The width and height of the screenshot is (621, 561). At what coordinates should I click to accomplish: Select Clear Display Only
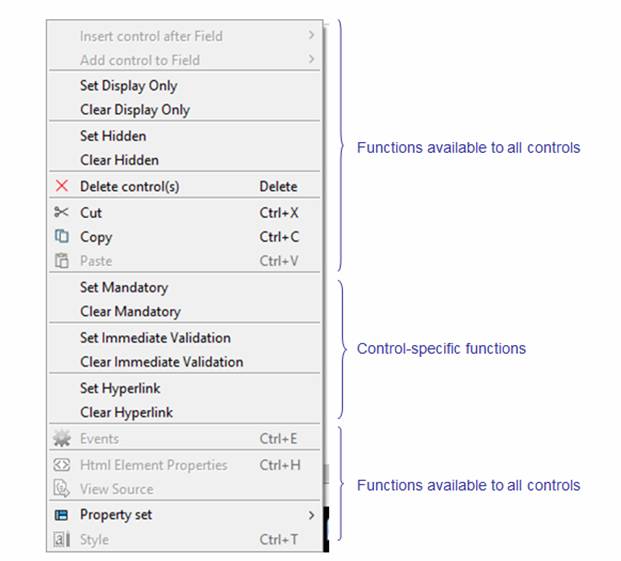(x=134, y=110)
